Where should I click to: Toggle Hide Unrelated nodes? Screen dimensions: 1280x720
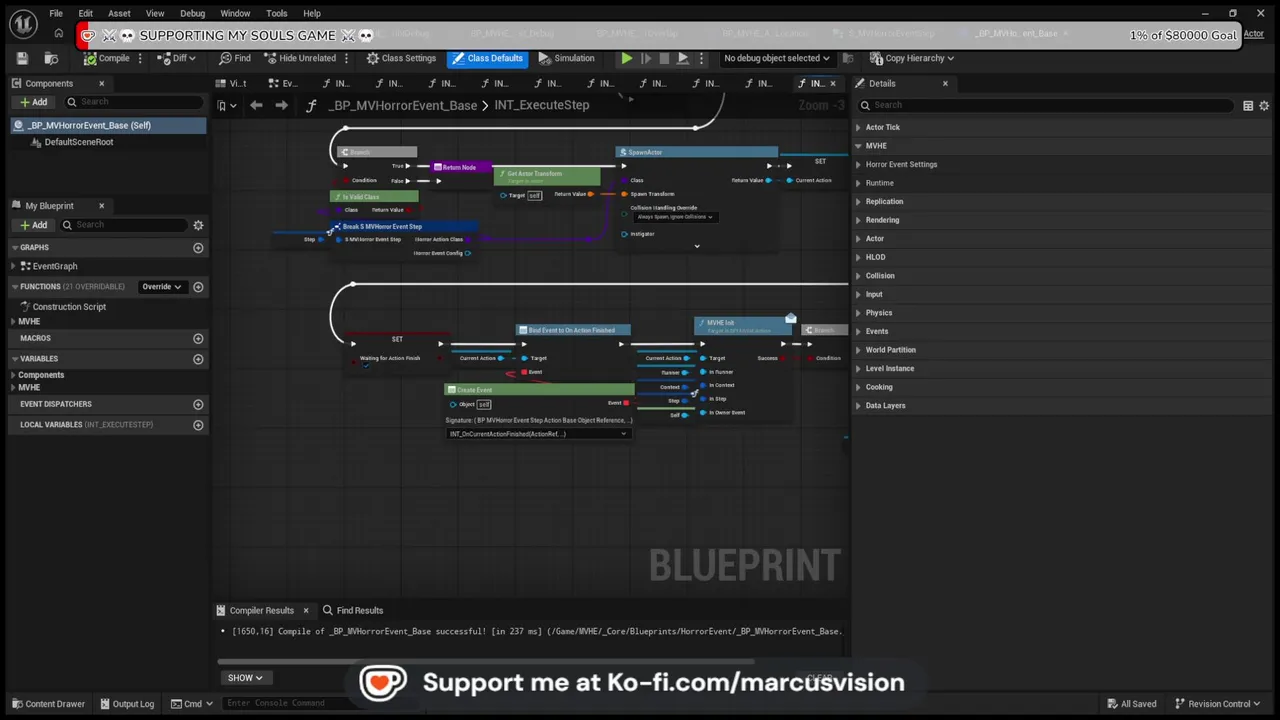point(300,58)
